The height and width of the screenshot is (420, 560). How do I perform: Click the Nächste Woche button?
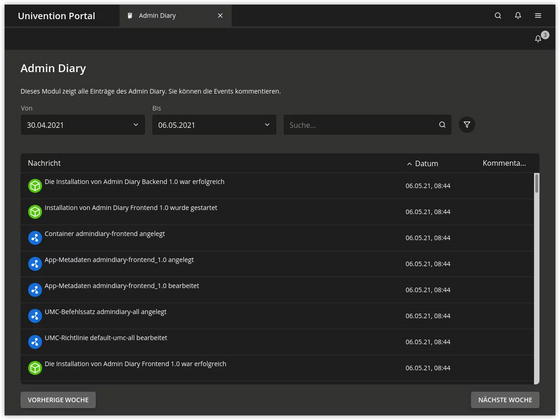[505, 400]
